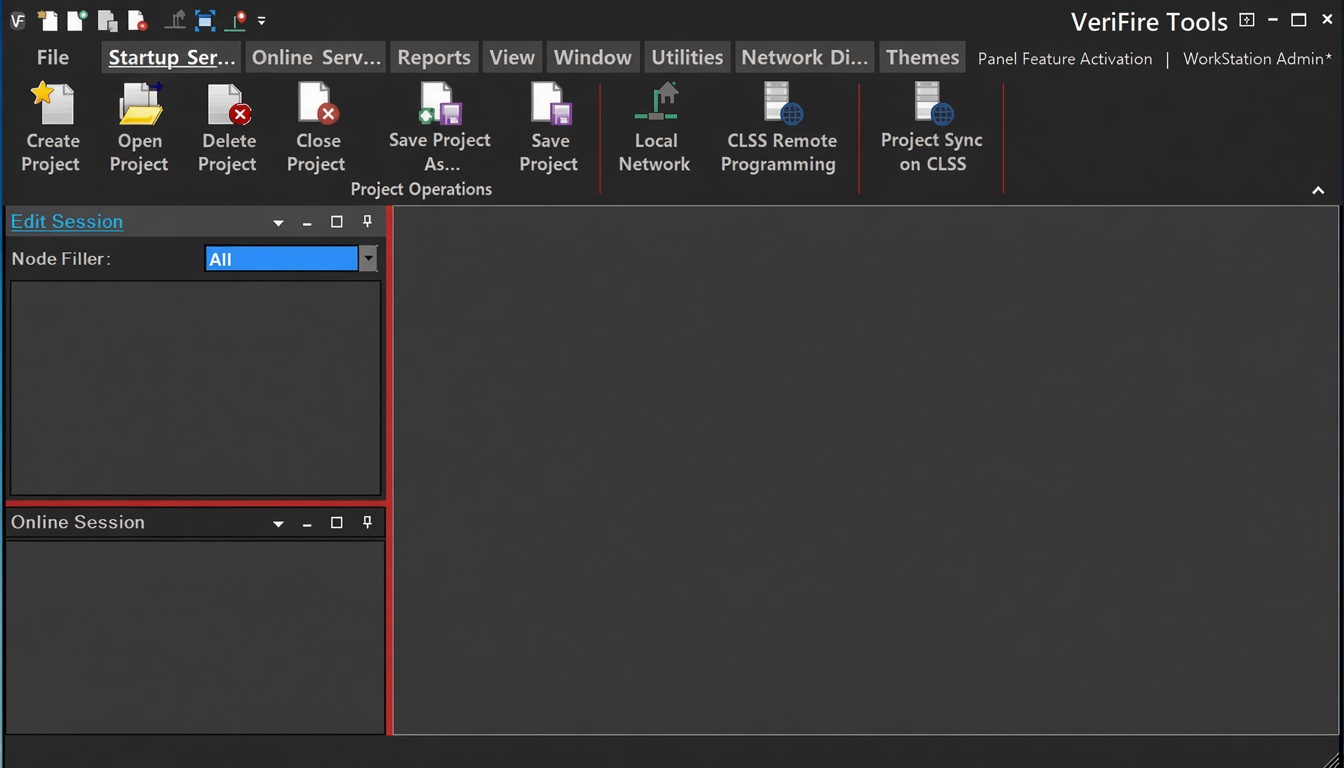Maximize the Edit Session panel
This screenshot has width=1344, height=768.
tap(337, 222)
